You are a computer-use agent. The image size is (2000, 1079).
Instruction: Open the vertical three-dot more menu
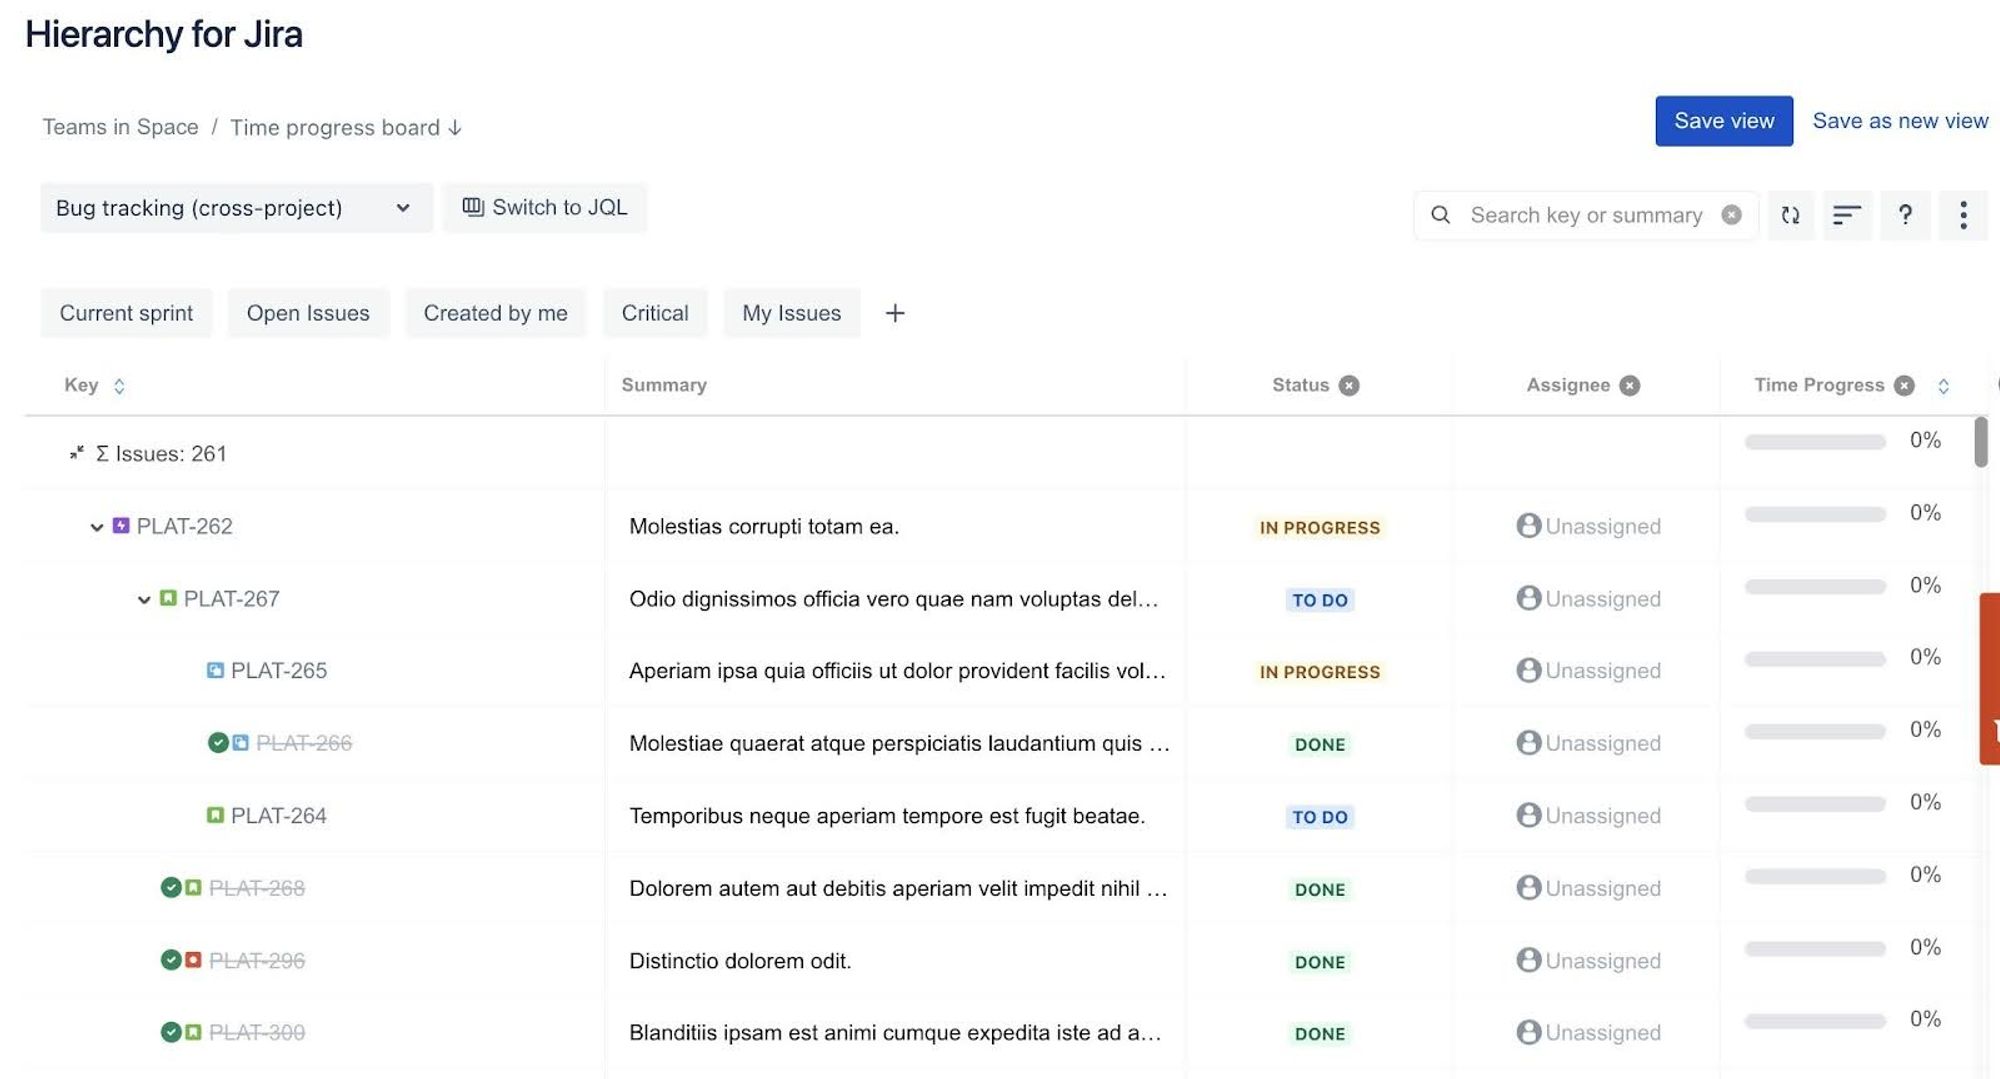point(1963,215)
